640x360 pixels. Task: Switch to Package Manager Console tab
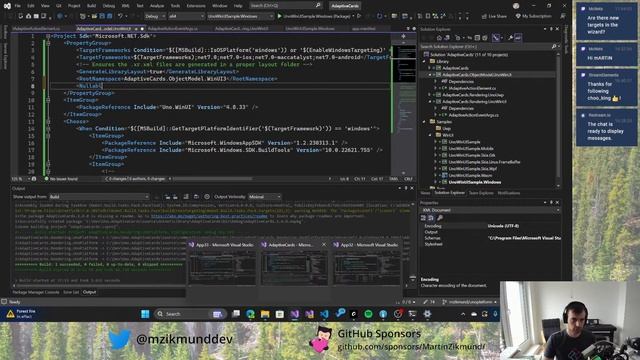(36, 292)
